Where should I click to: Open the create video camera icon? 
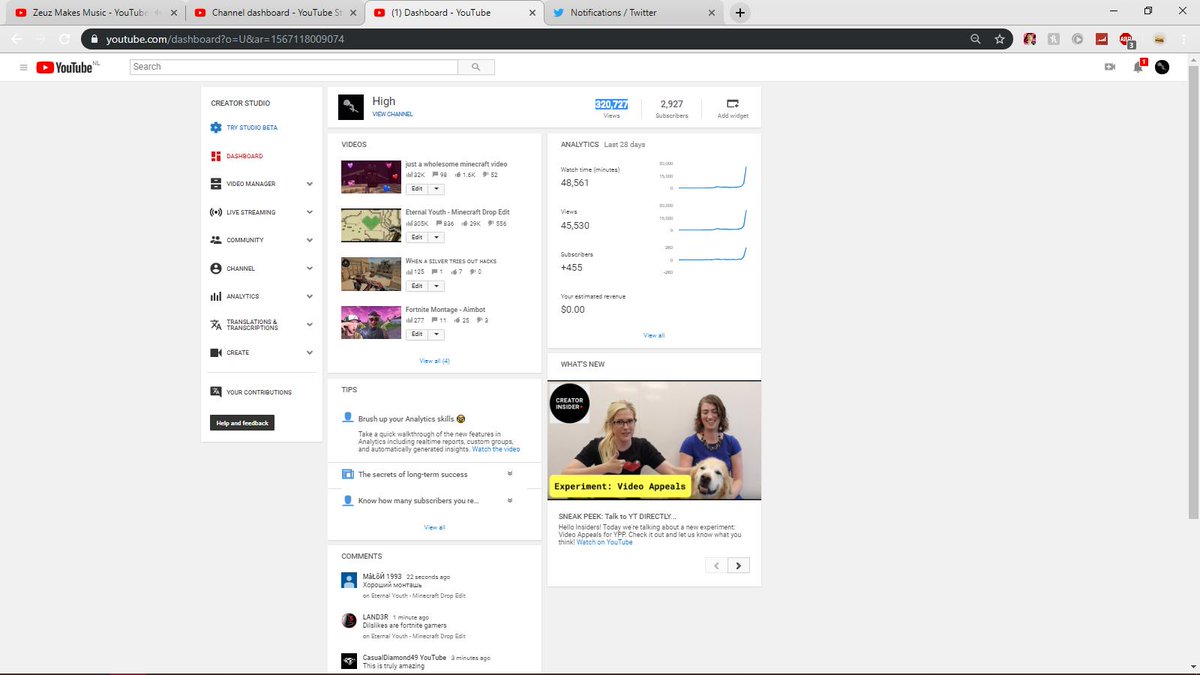click(x=1109, y=67)
